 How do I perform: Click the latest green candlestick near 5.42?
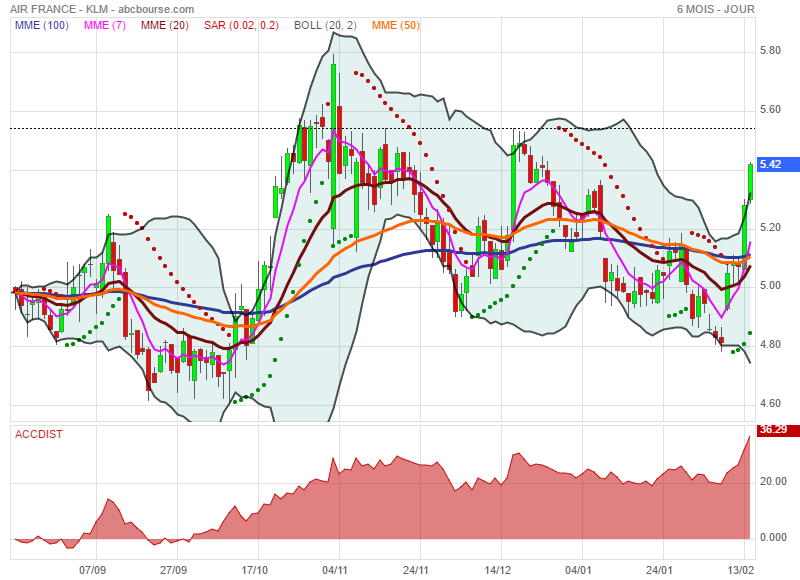pos(751,181)
